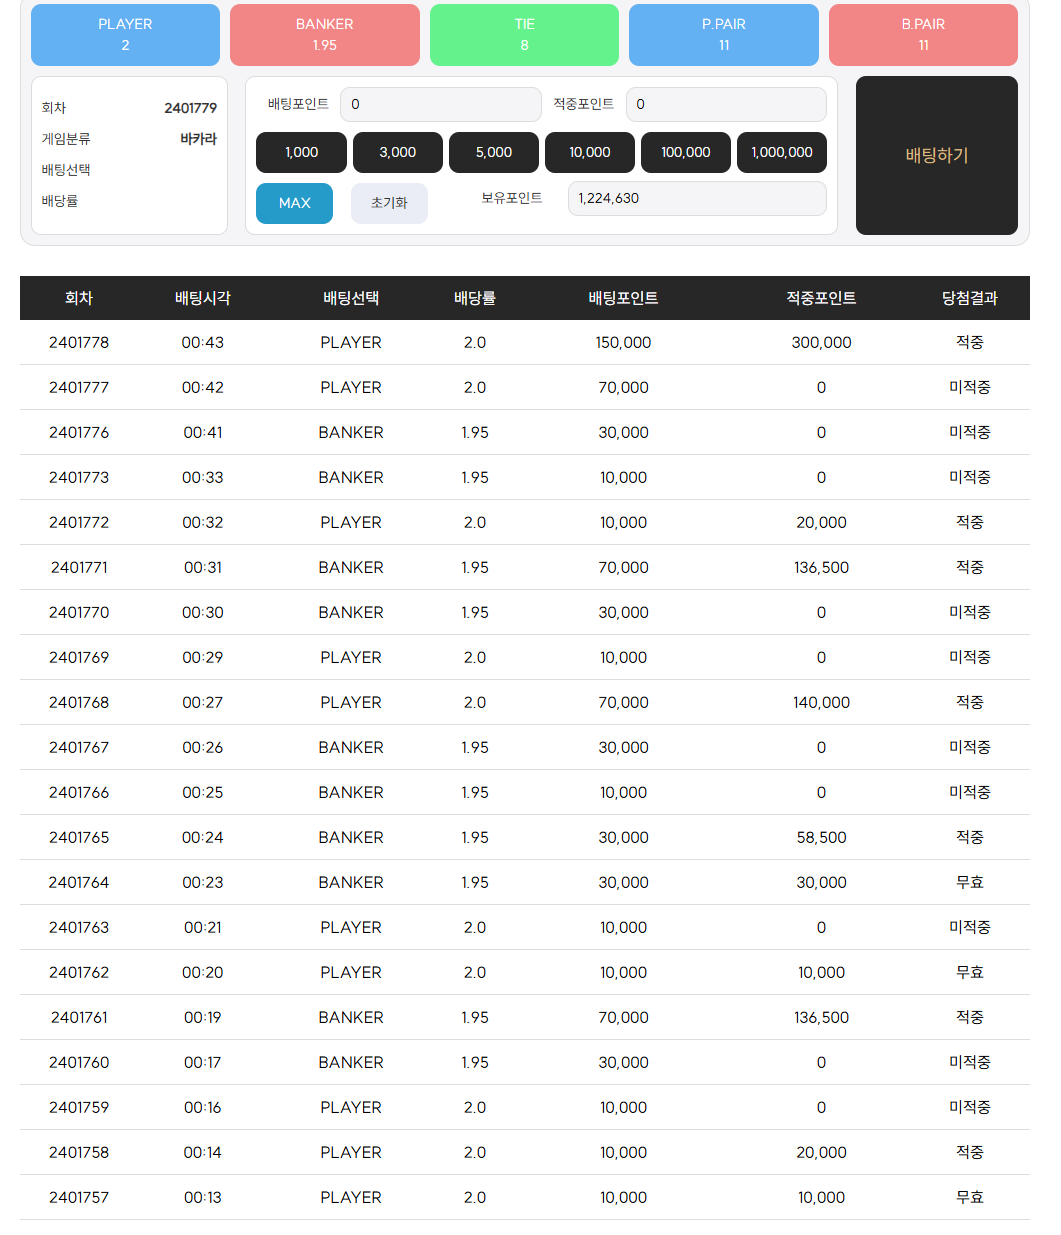Click round 2401759 cell
The height and width of the screenshot is (1235, 1061).
click(x=79, y=1107)
